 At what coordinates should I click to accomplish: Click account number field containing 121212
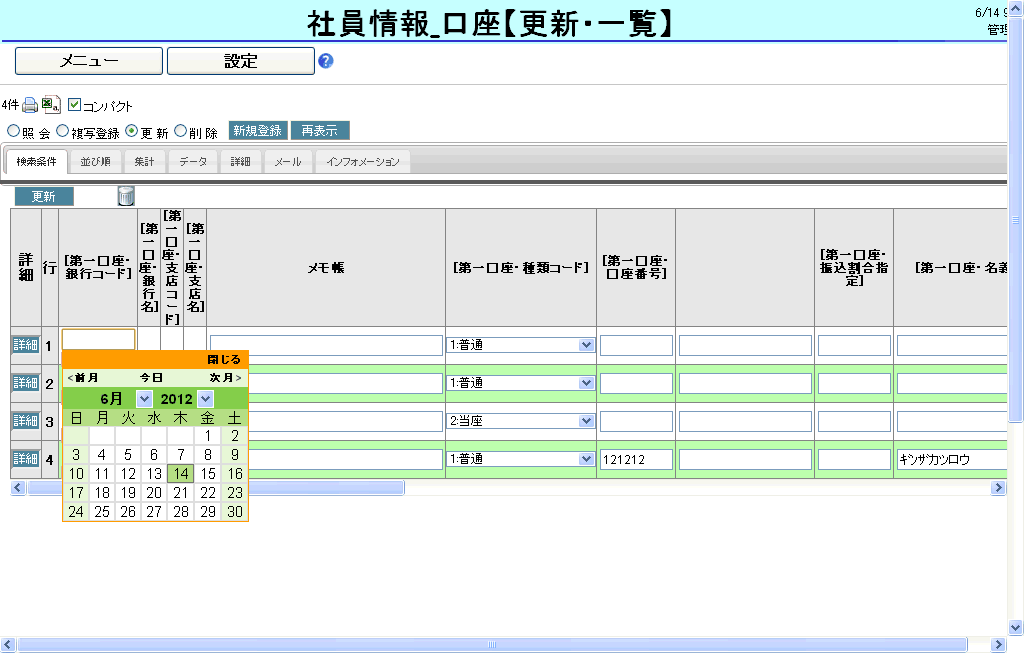click(636, 460)
